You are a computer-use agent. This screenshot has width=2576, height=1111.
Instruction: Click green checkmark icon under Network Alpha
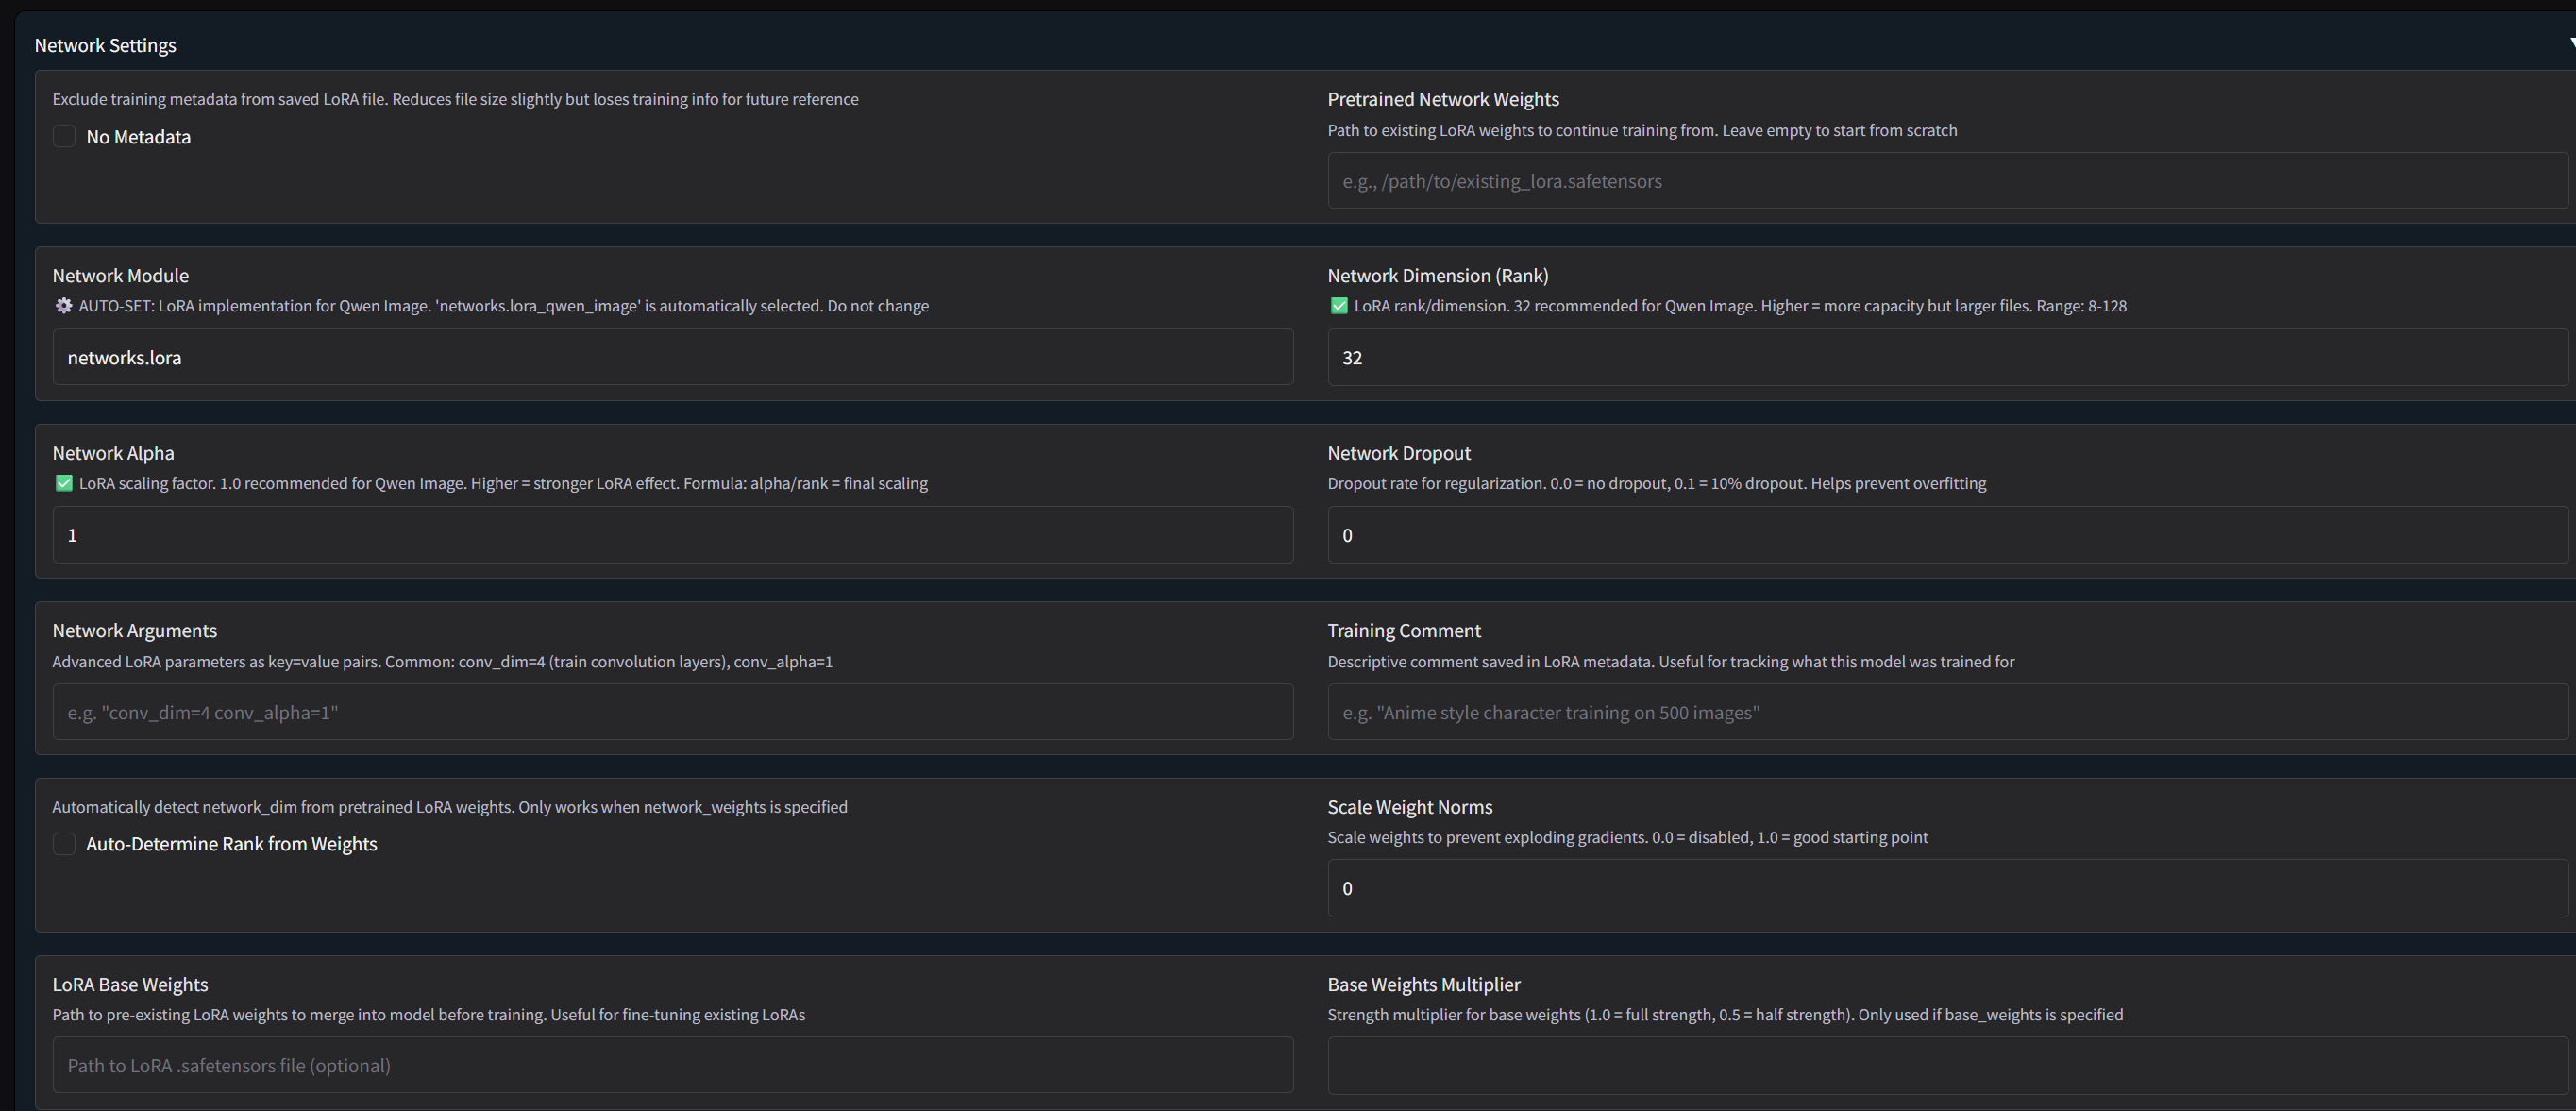tap(64, 483)
